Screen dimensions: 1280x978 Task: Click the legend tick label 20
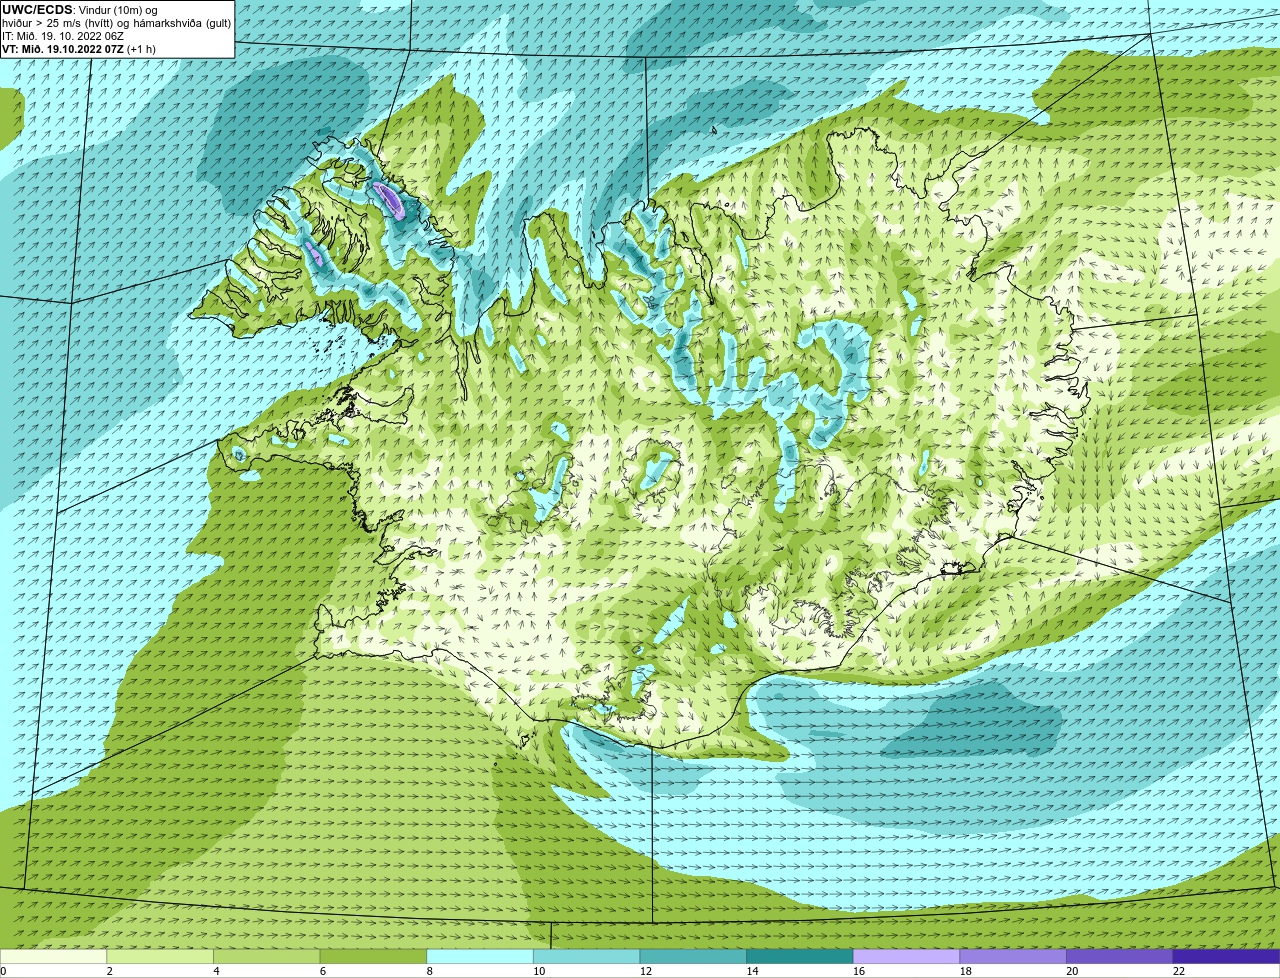1072,971
